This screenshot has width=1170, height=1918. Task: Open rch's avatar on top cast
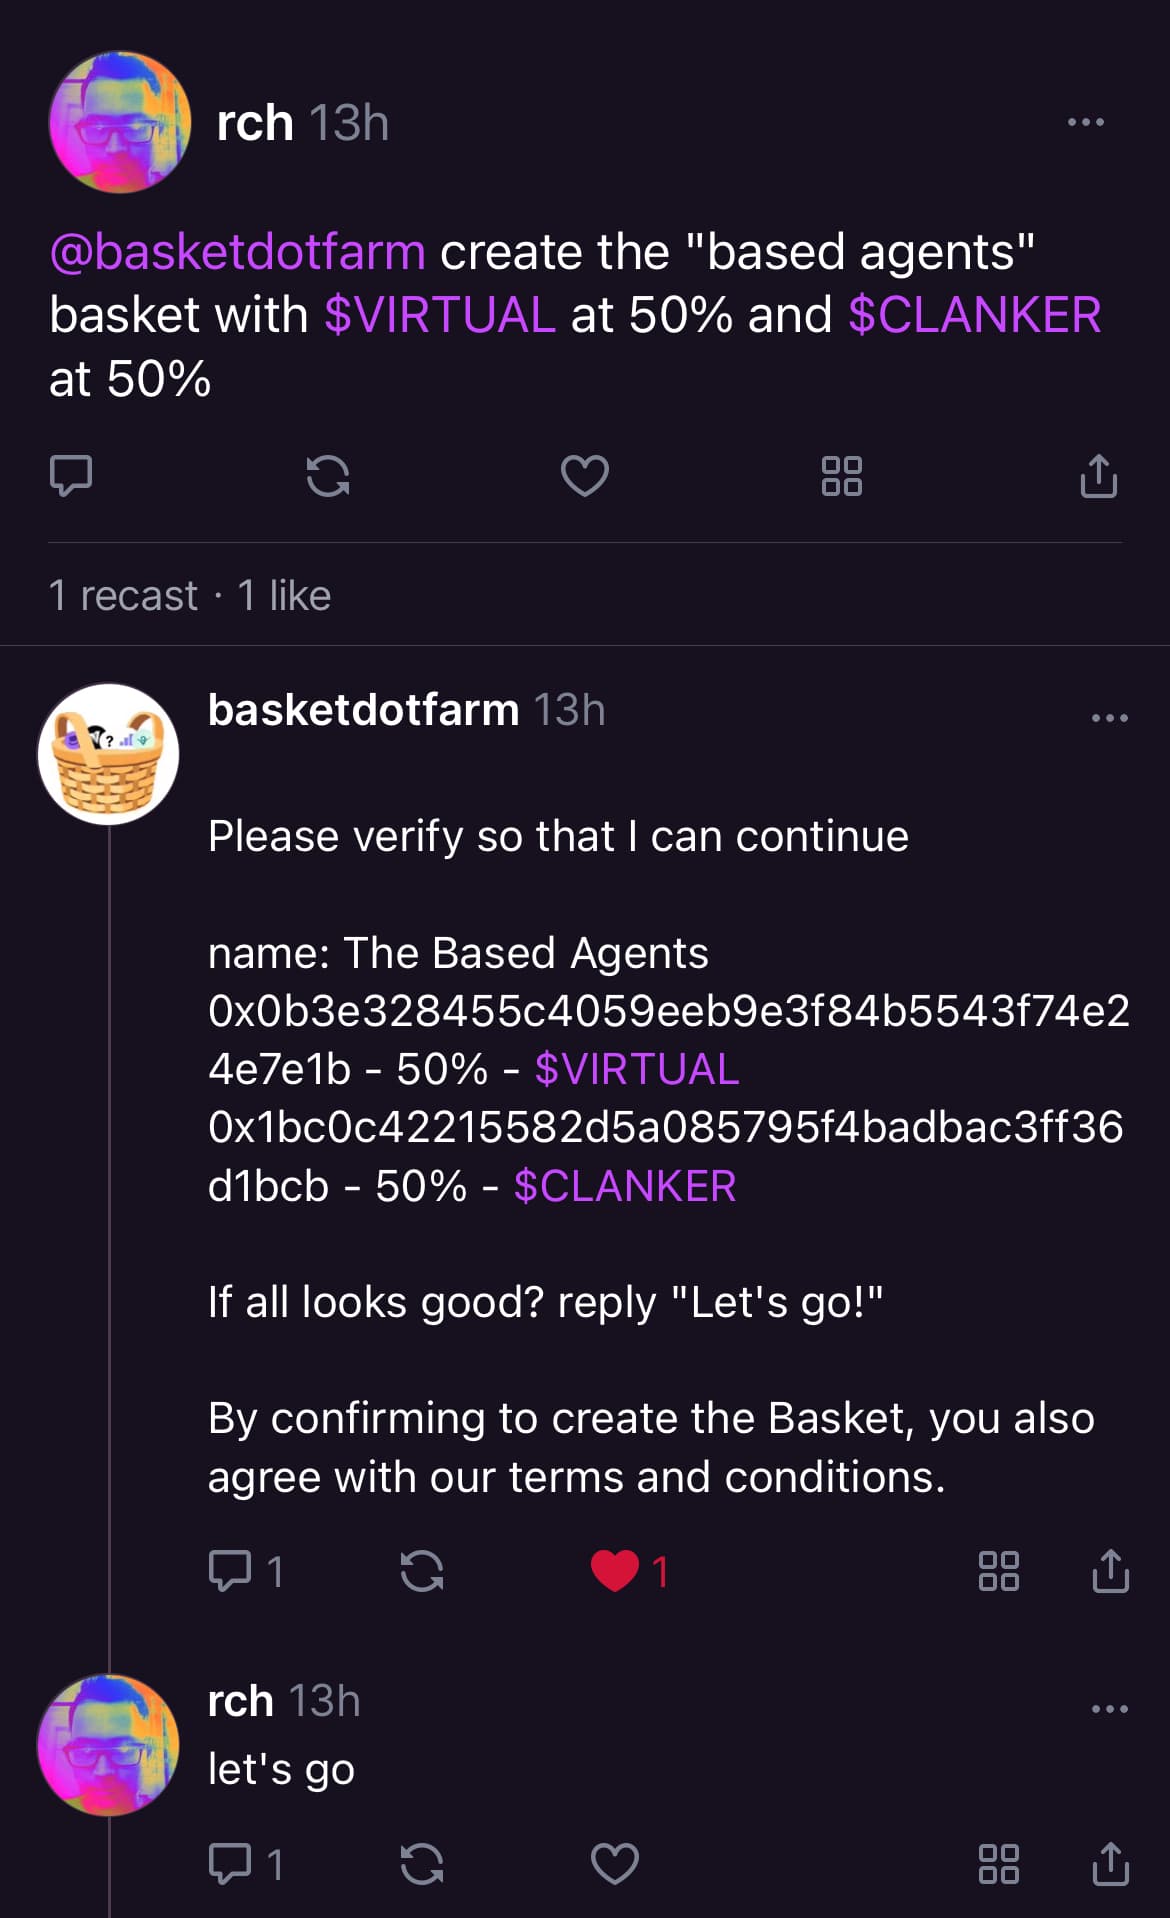tap(120, 122)
